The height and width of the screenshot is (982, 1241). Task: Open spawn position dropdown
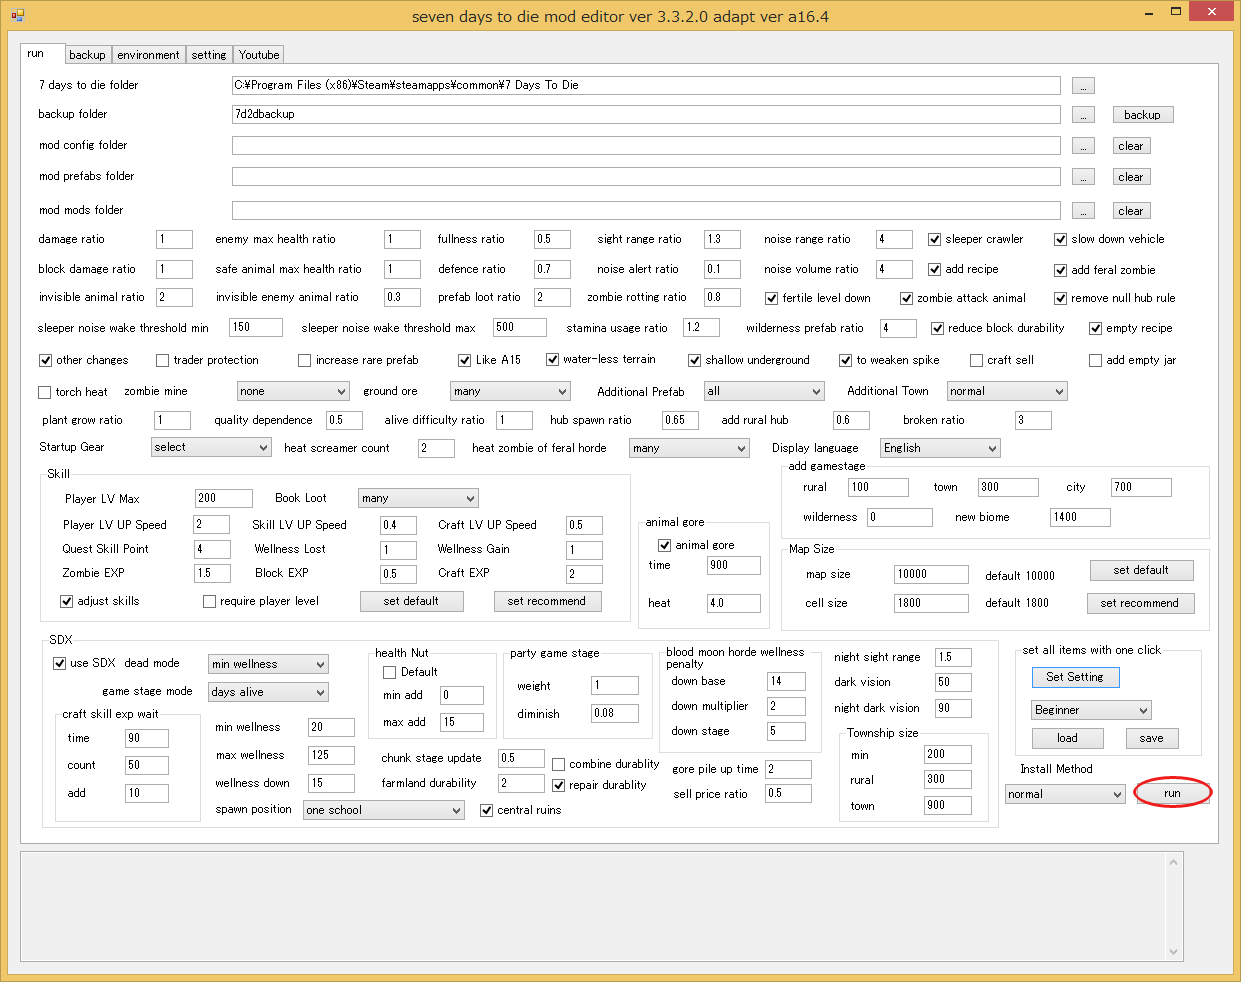384,810
